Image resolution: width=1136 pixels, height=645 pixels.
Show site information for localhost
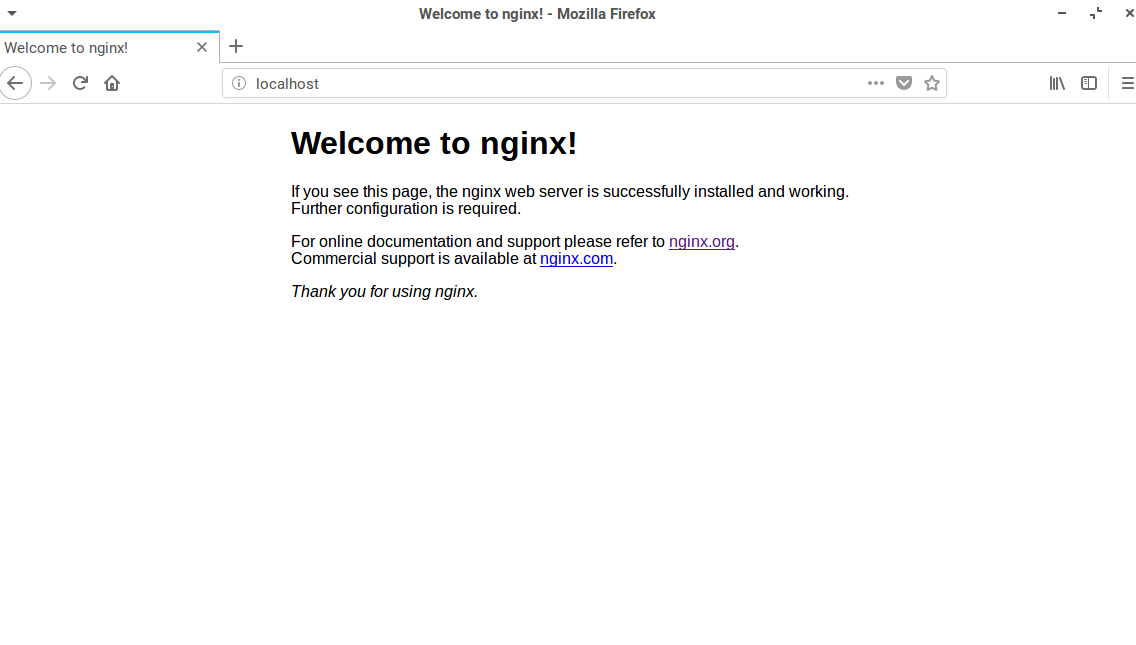pyautogui.click(x=239, y=84)
